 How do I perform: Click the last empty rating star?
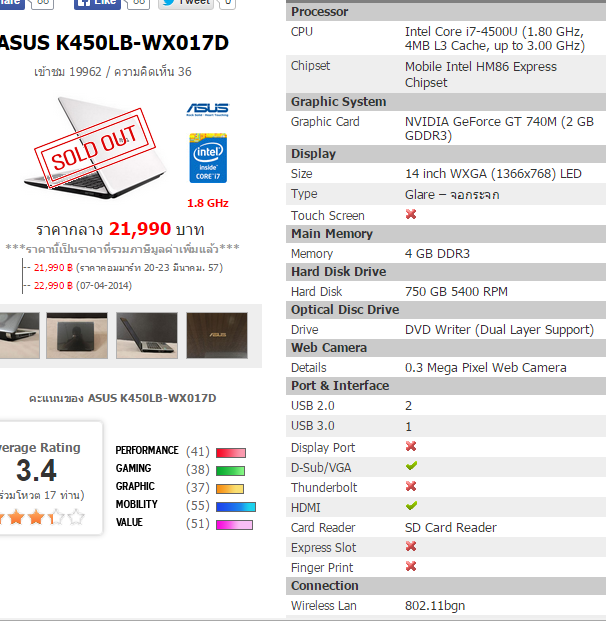(76, 517)
